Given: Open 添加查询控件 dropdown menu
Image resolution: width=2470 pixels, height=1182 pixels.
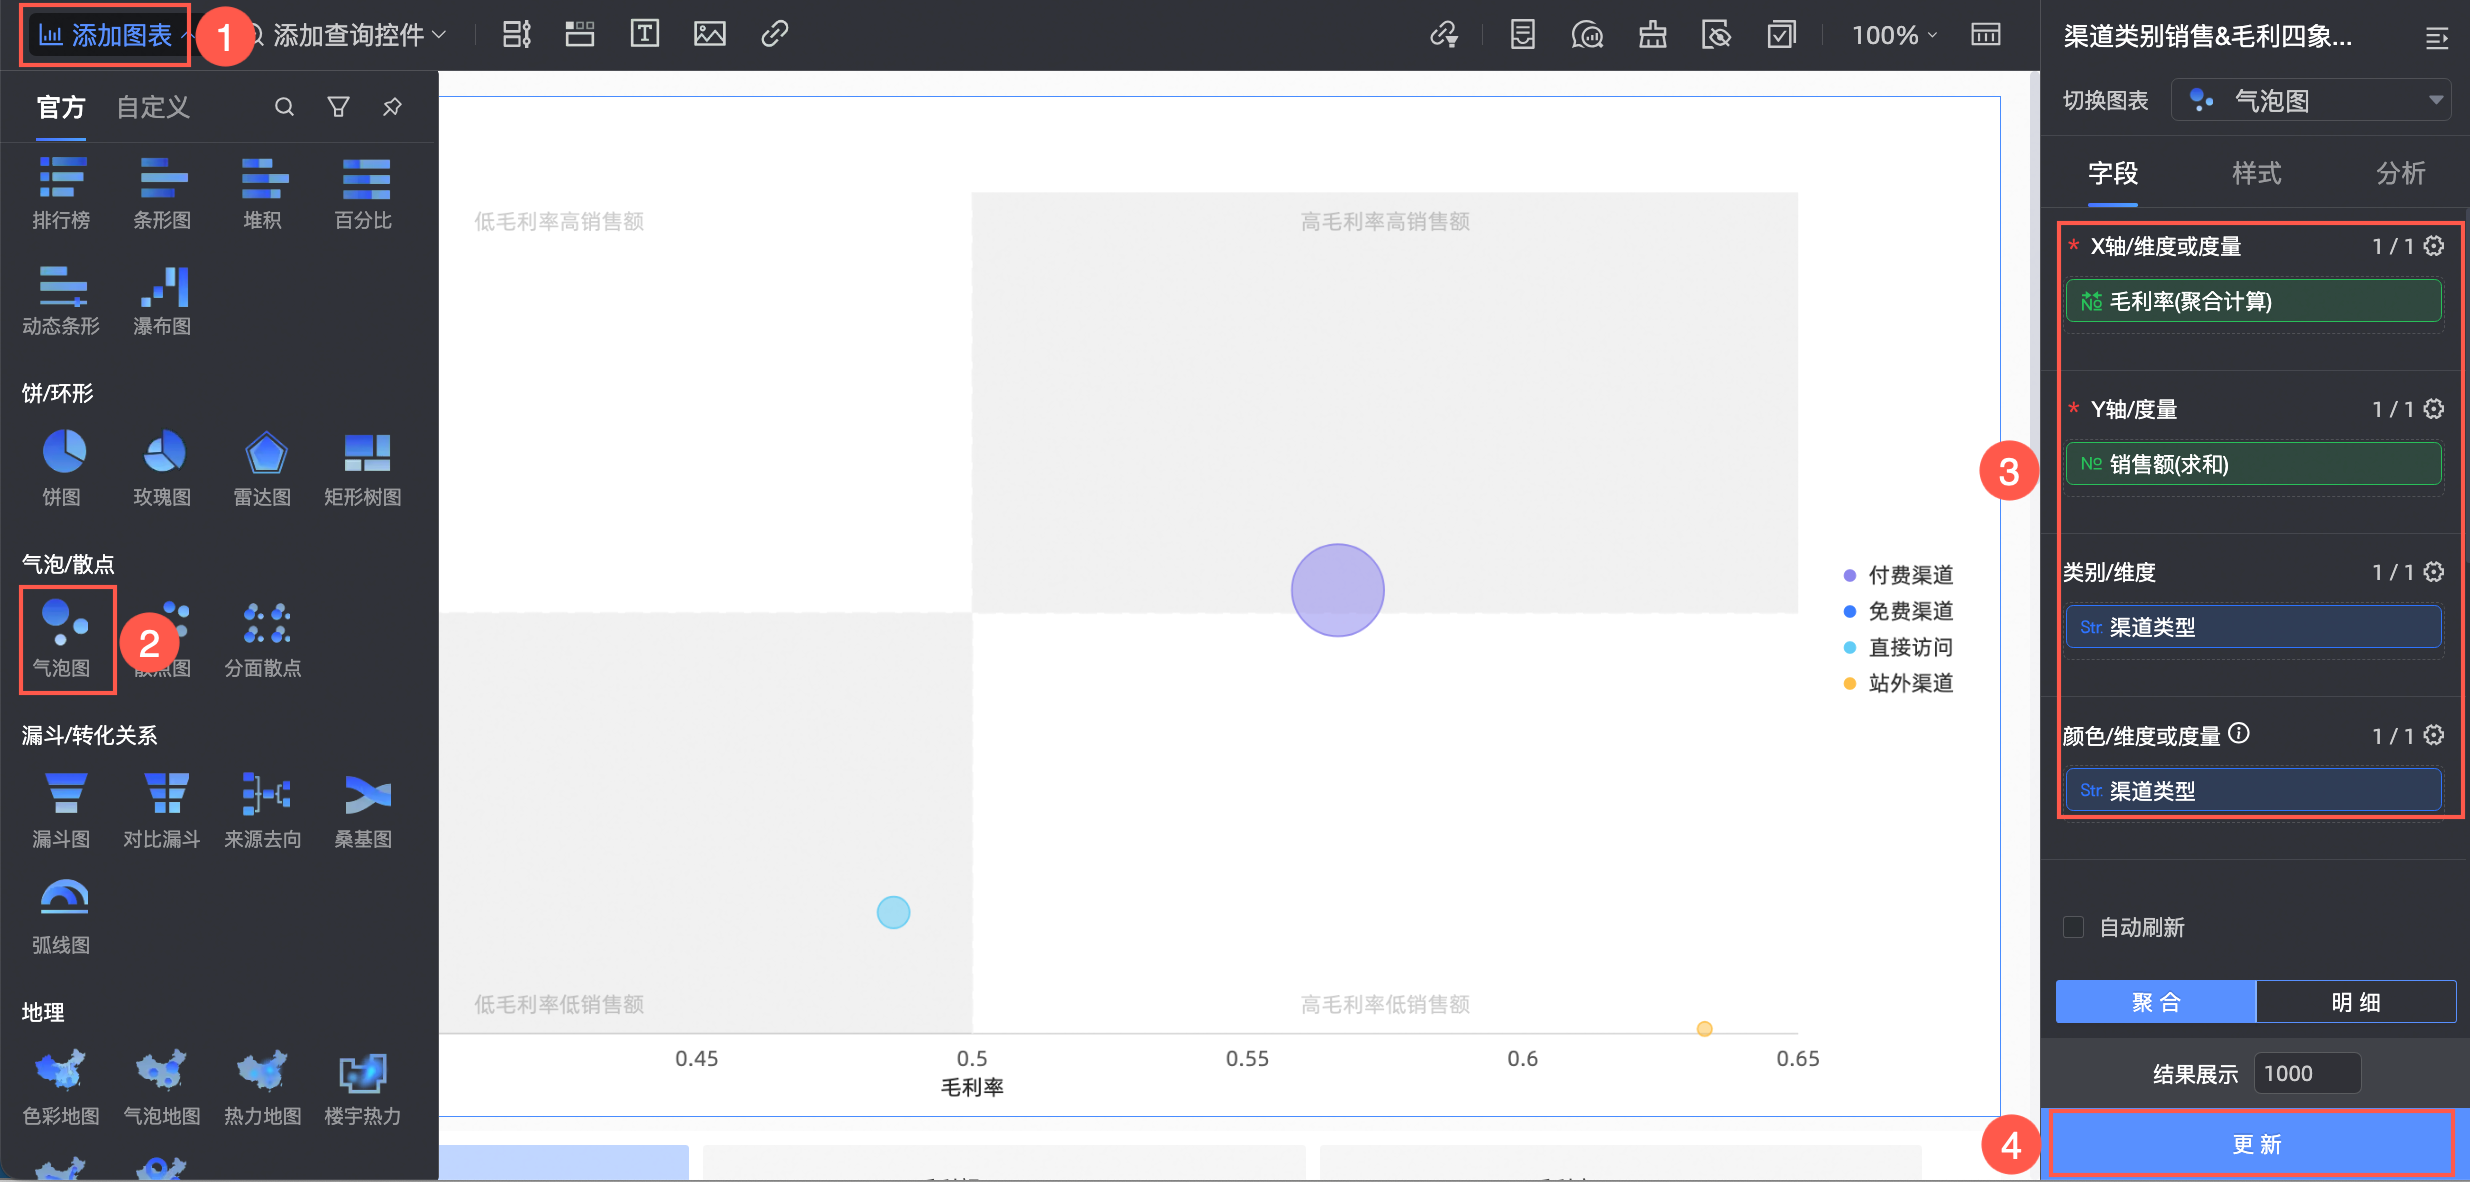Looking at the screenshot, I should (350, 35).
